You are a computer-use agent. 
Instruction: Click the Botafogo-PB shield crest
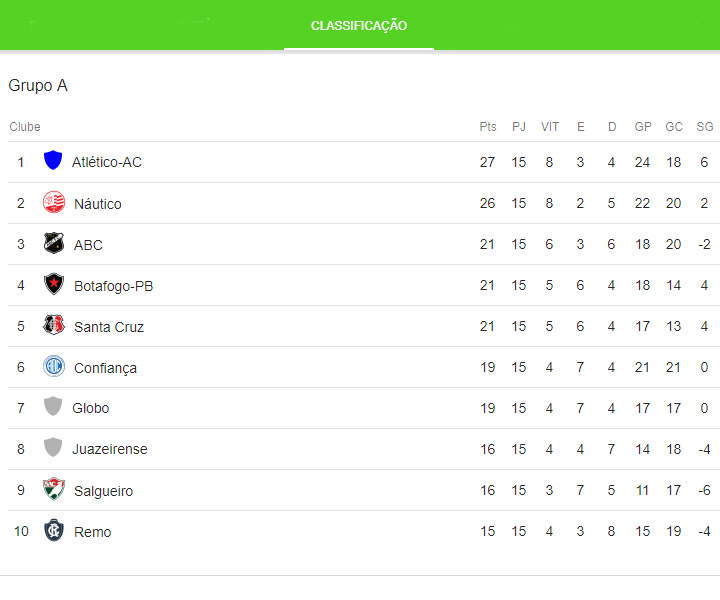[x=54, y=285]
